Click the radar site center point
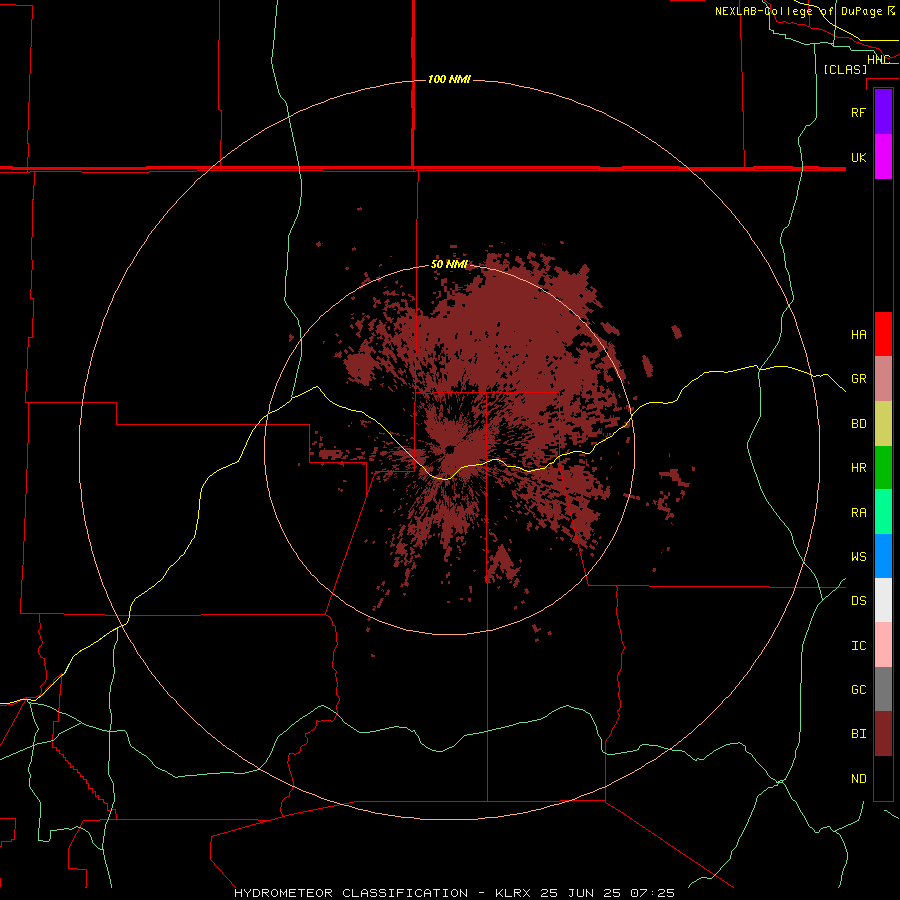This screenshot has width=900, height=900. [449, 449]
